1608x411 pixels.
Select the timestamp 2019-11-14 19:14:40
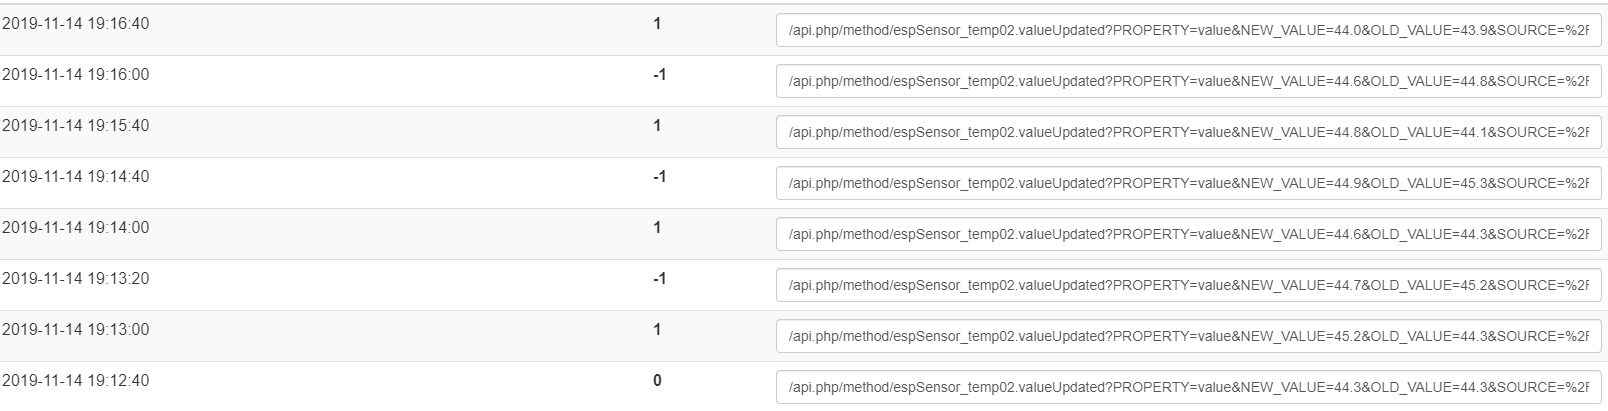pos(76,176)
